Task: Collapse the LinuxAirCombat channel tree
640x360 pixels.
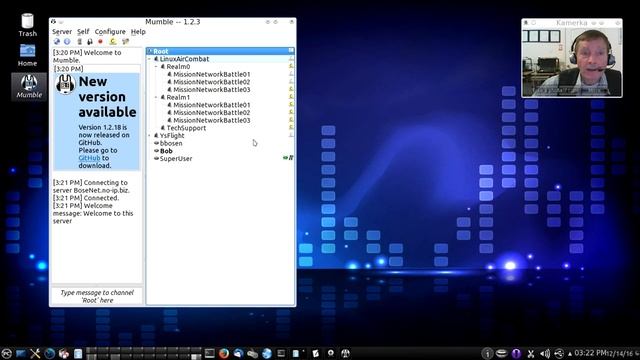Action: [x=150, y=59]
